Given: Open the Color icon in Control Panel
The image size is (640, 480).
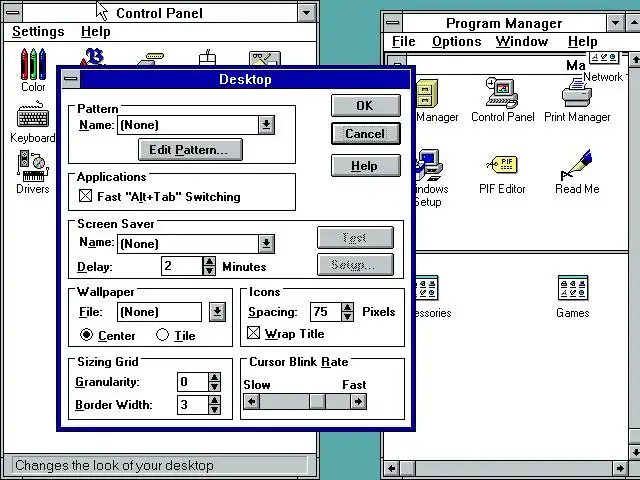Looking at the screenshot, I should click(x=33, y=69).
